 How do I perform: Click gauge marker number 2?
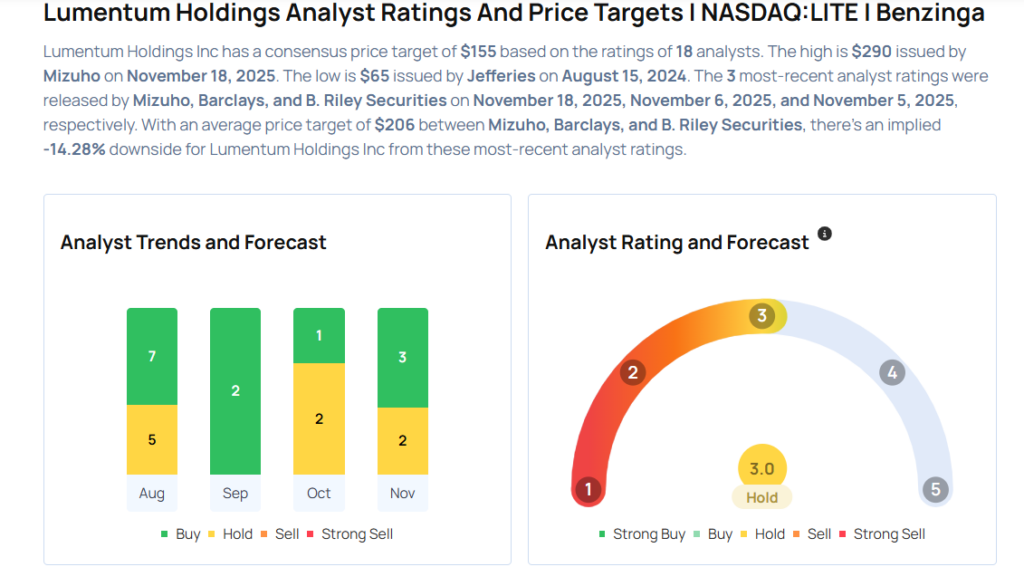click(632, 373)
